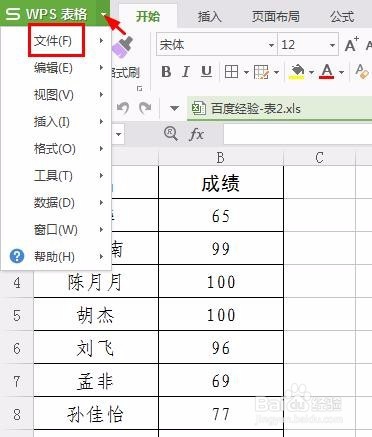Select the cell containing 99

point(221,249)
